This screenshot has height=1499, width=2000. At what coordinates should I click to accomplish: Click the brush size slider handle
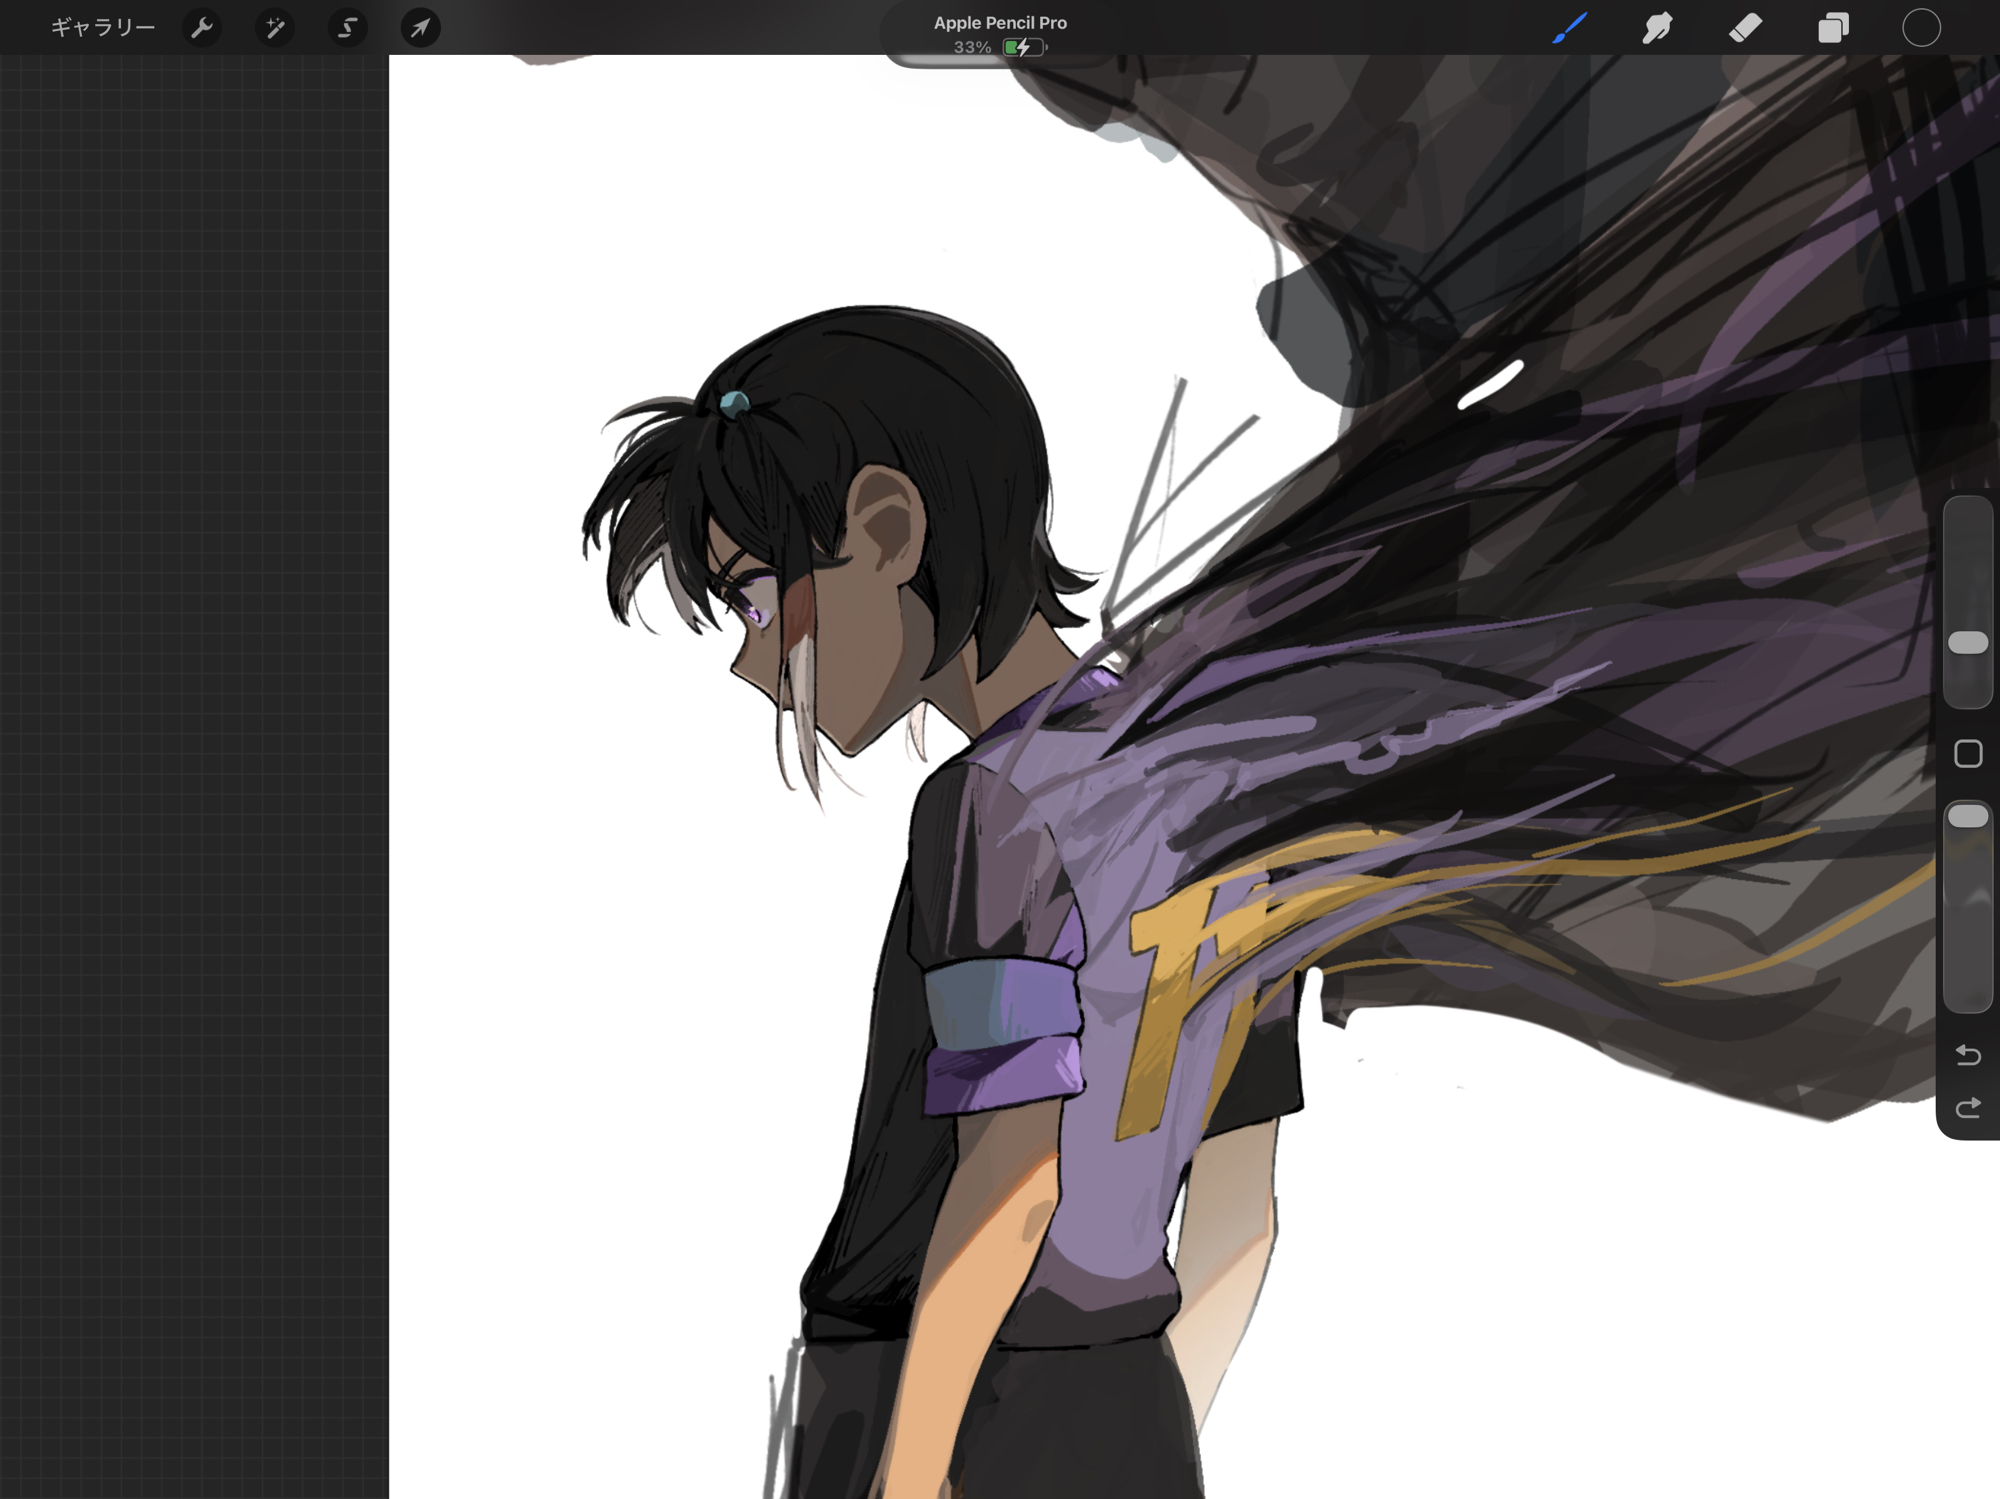(x=1967, y=643)
